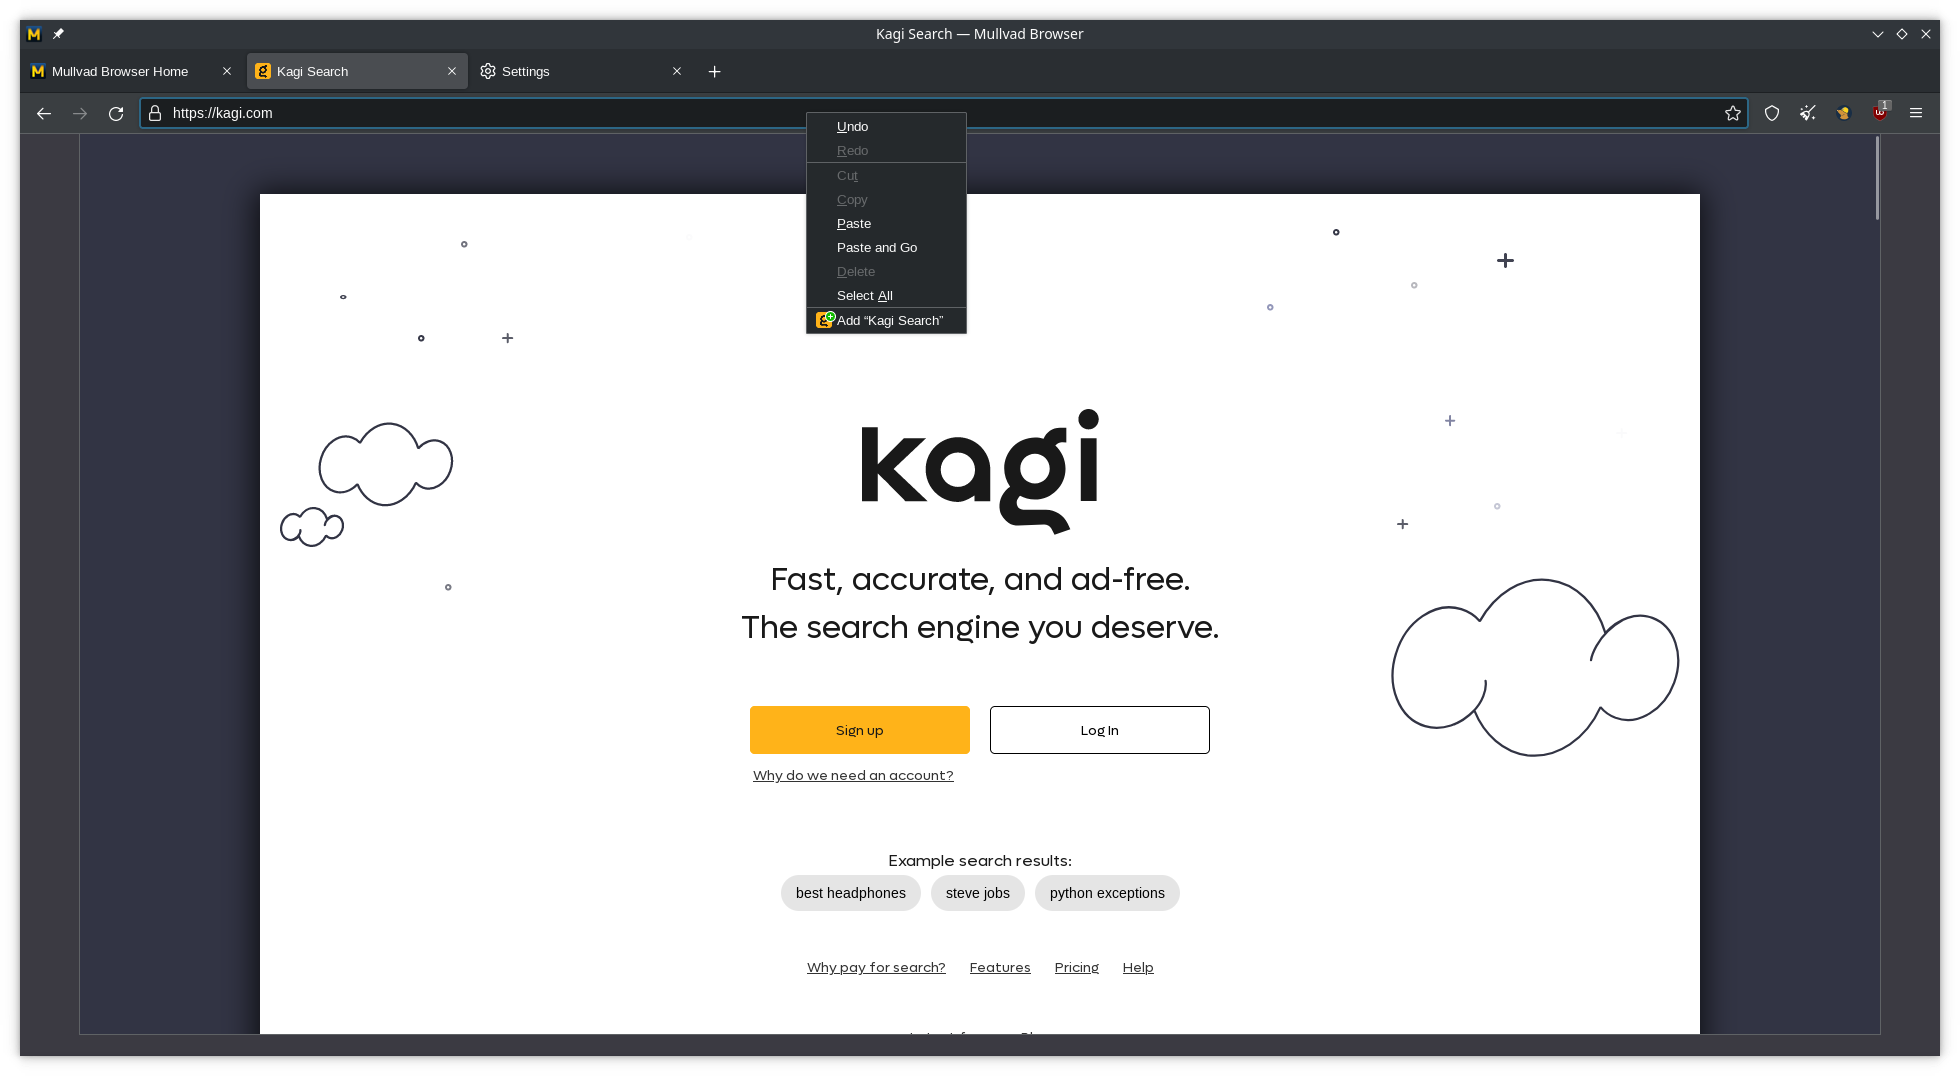Click the steve jobs example chip
This screenshot has height=1076, width=1960.
[978, 893]
